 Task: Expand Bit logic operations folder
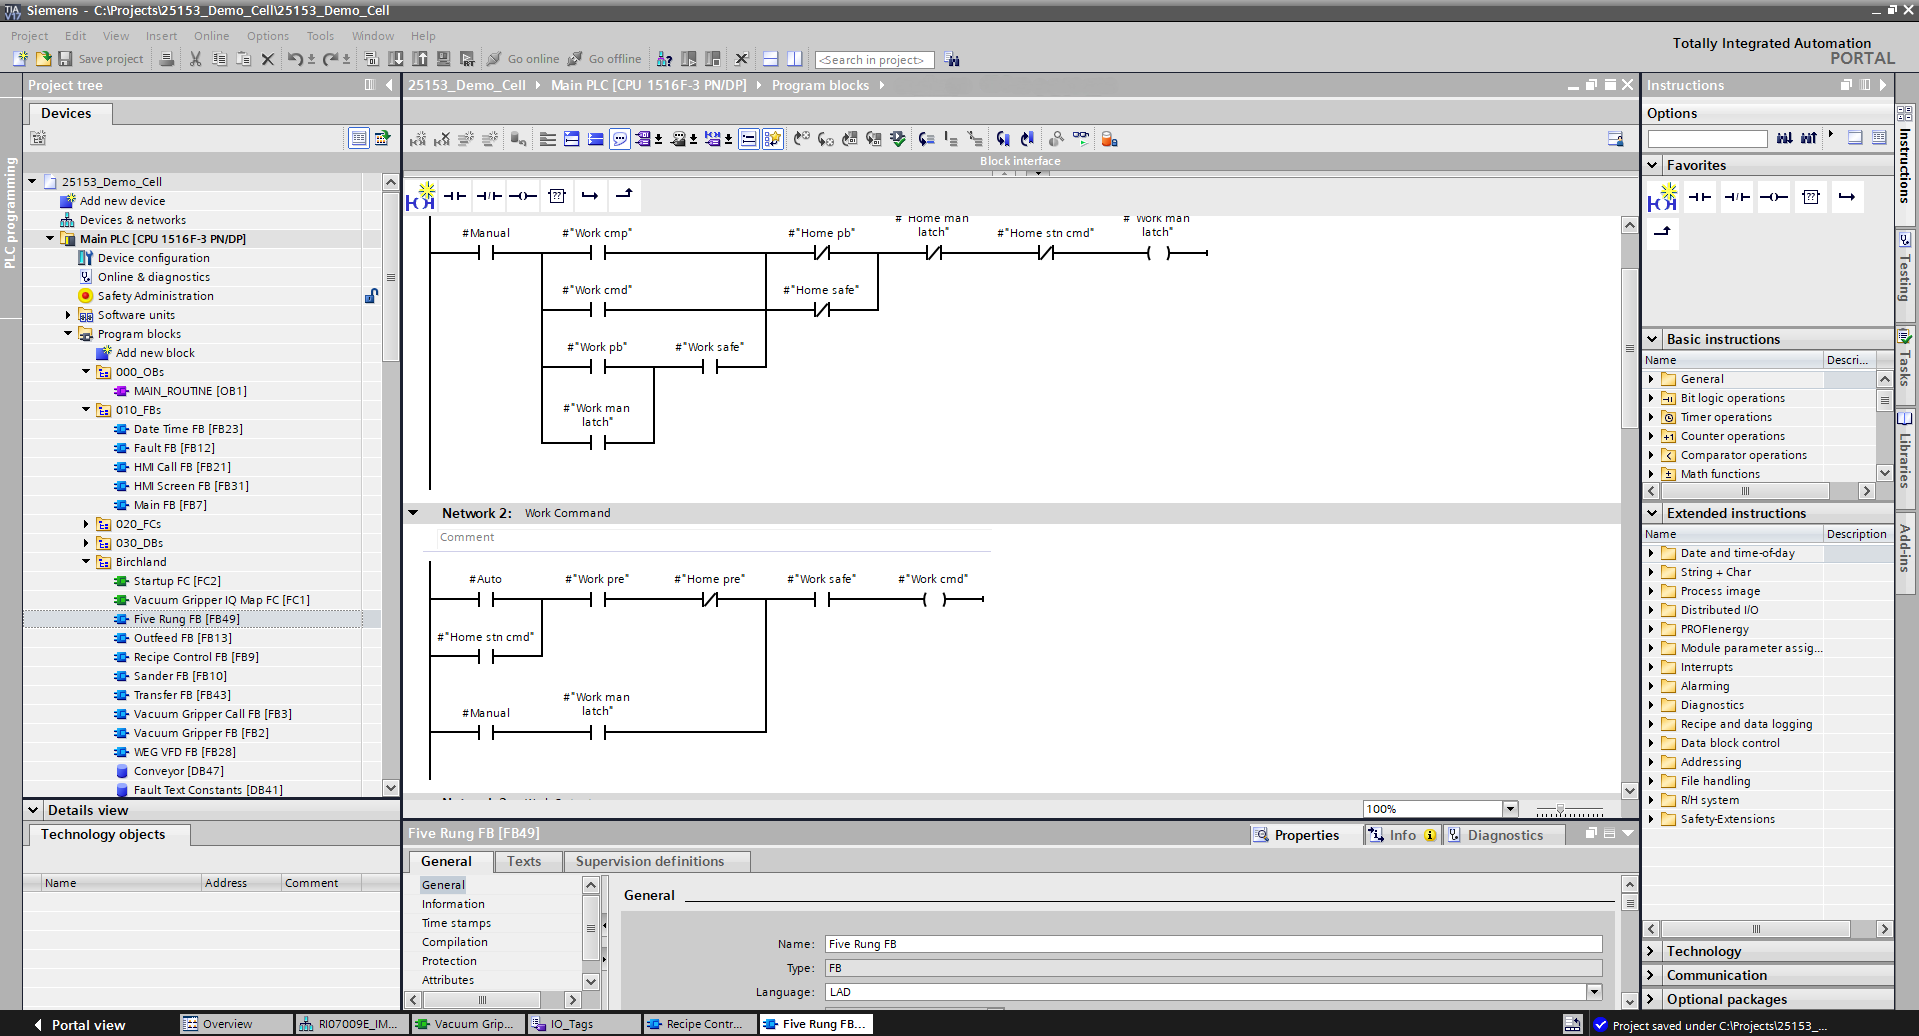pos(1651,398)
